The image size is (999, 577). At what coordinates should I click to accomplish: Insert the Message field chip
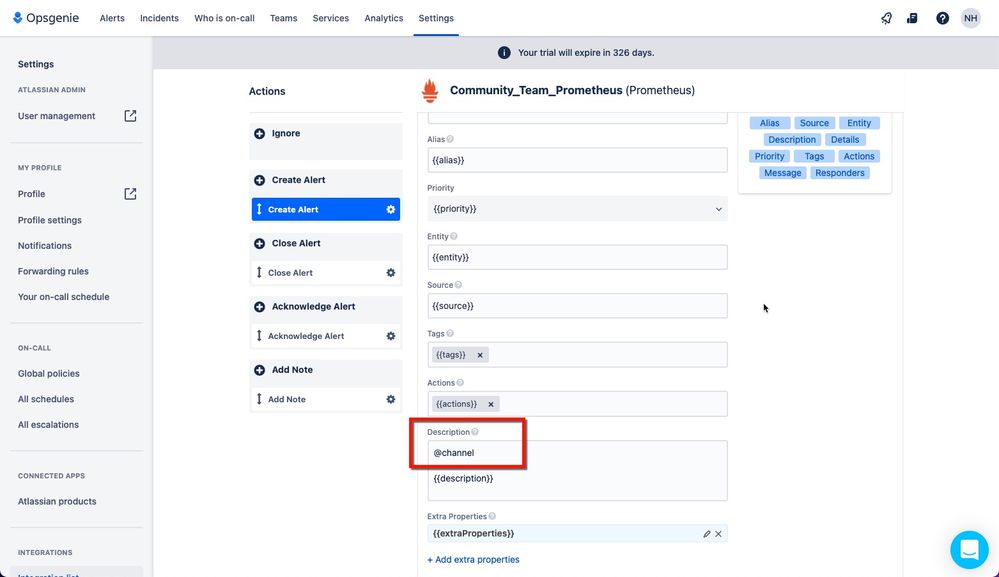(x=782, y=173)
